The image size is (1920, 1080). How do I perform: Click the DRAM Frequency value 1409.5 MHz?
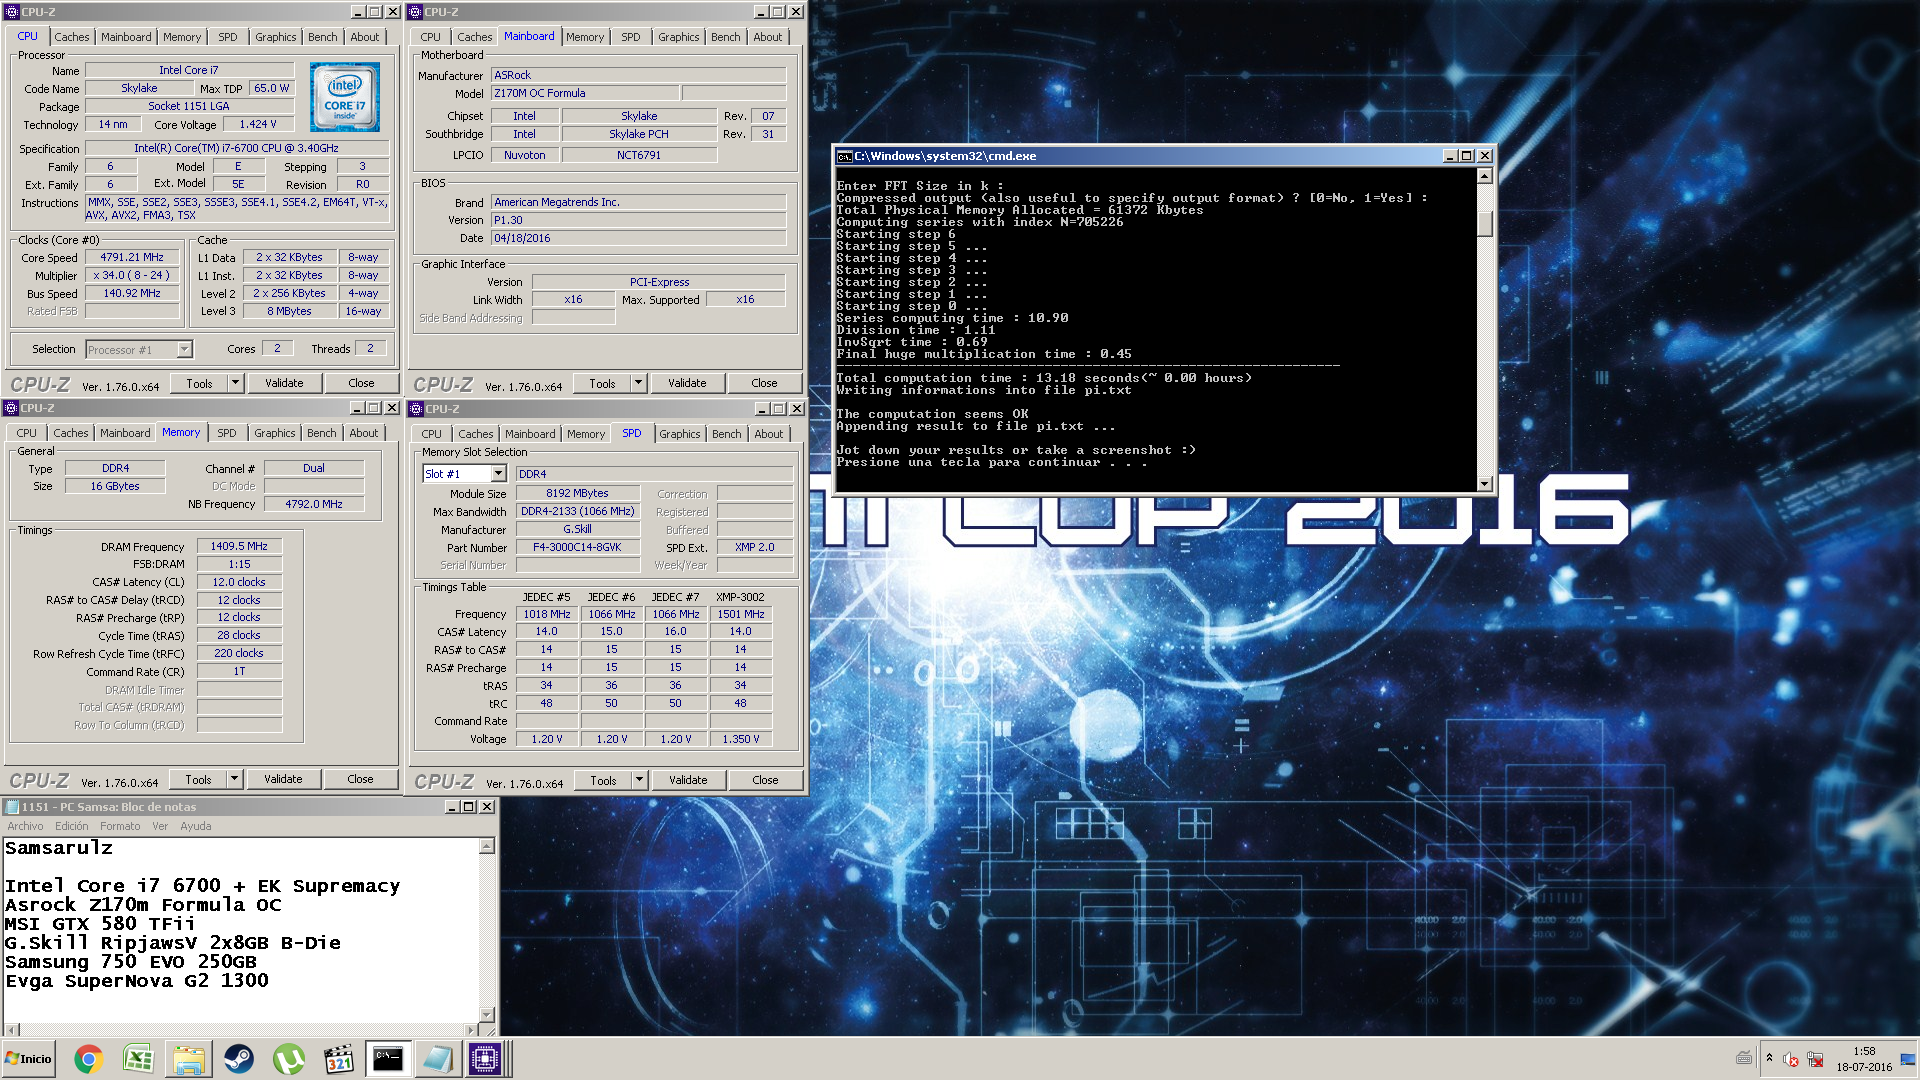(239, 546)
